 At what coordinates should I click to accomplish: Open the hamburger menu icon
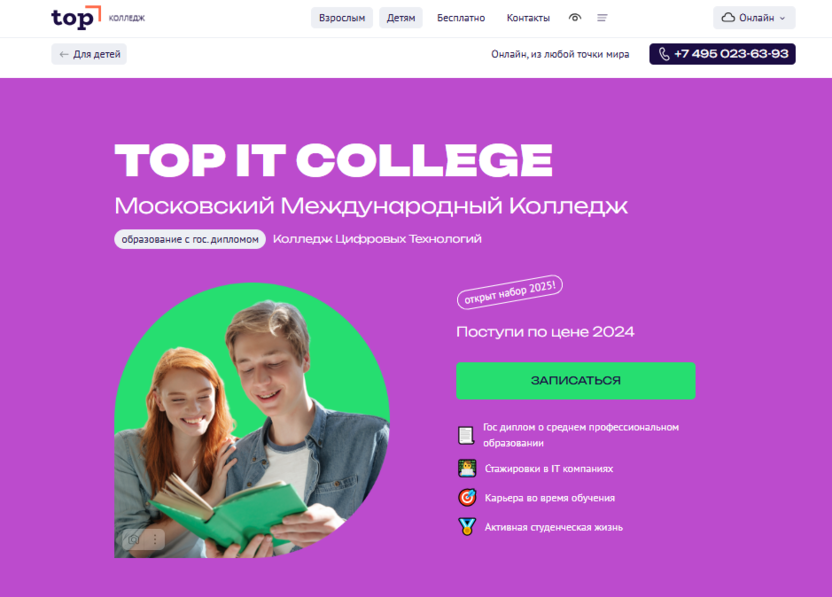coord(602,18)
